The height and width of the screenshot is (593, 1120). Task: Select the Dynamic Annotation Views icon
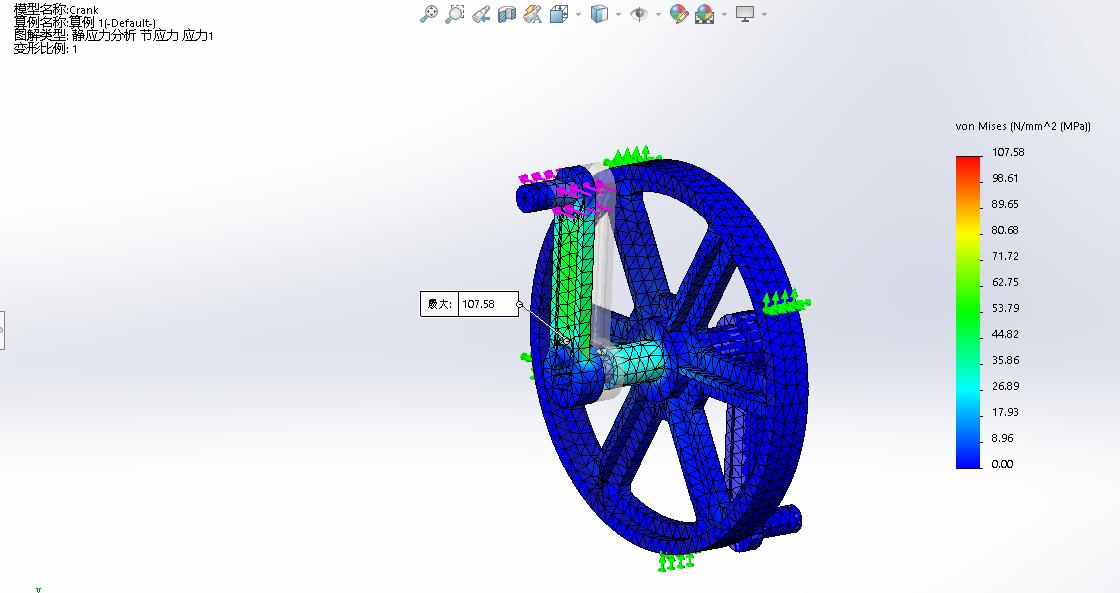pyautogui.click(x=531, y=14)
